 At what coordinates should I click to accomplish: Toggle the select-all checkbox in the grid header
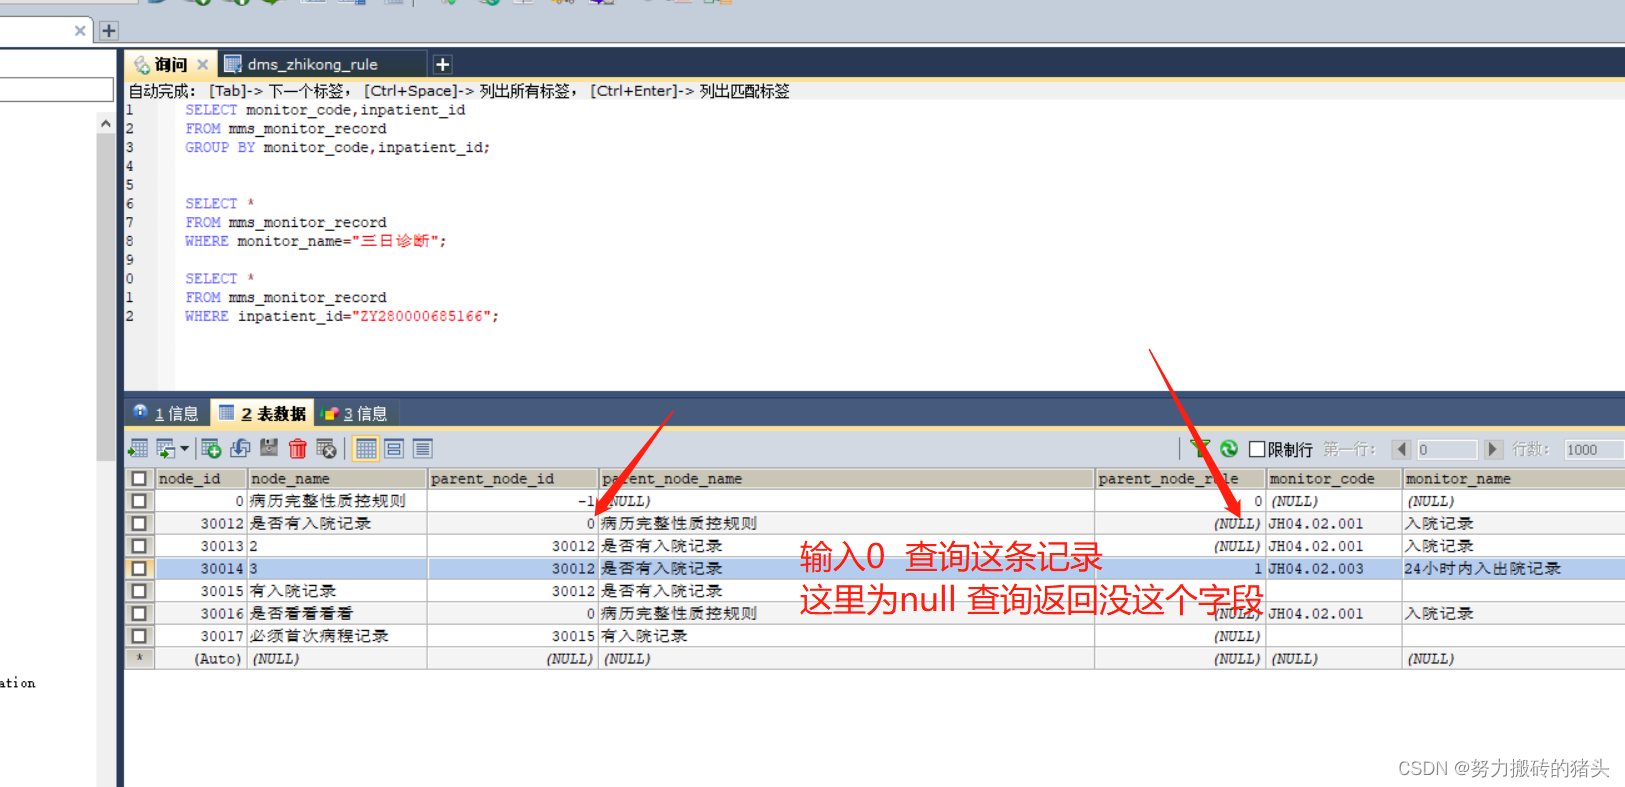point(139,479)
